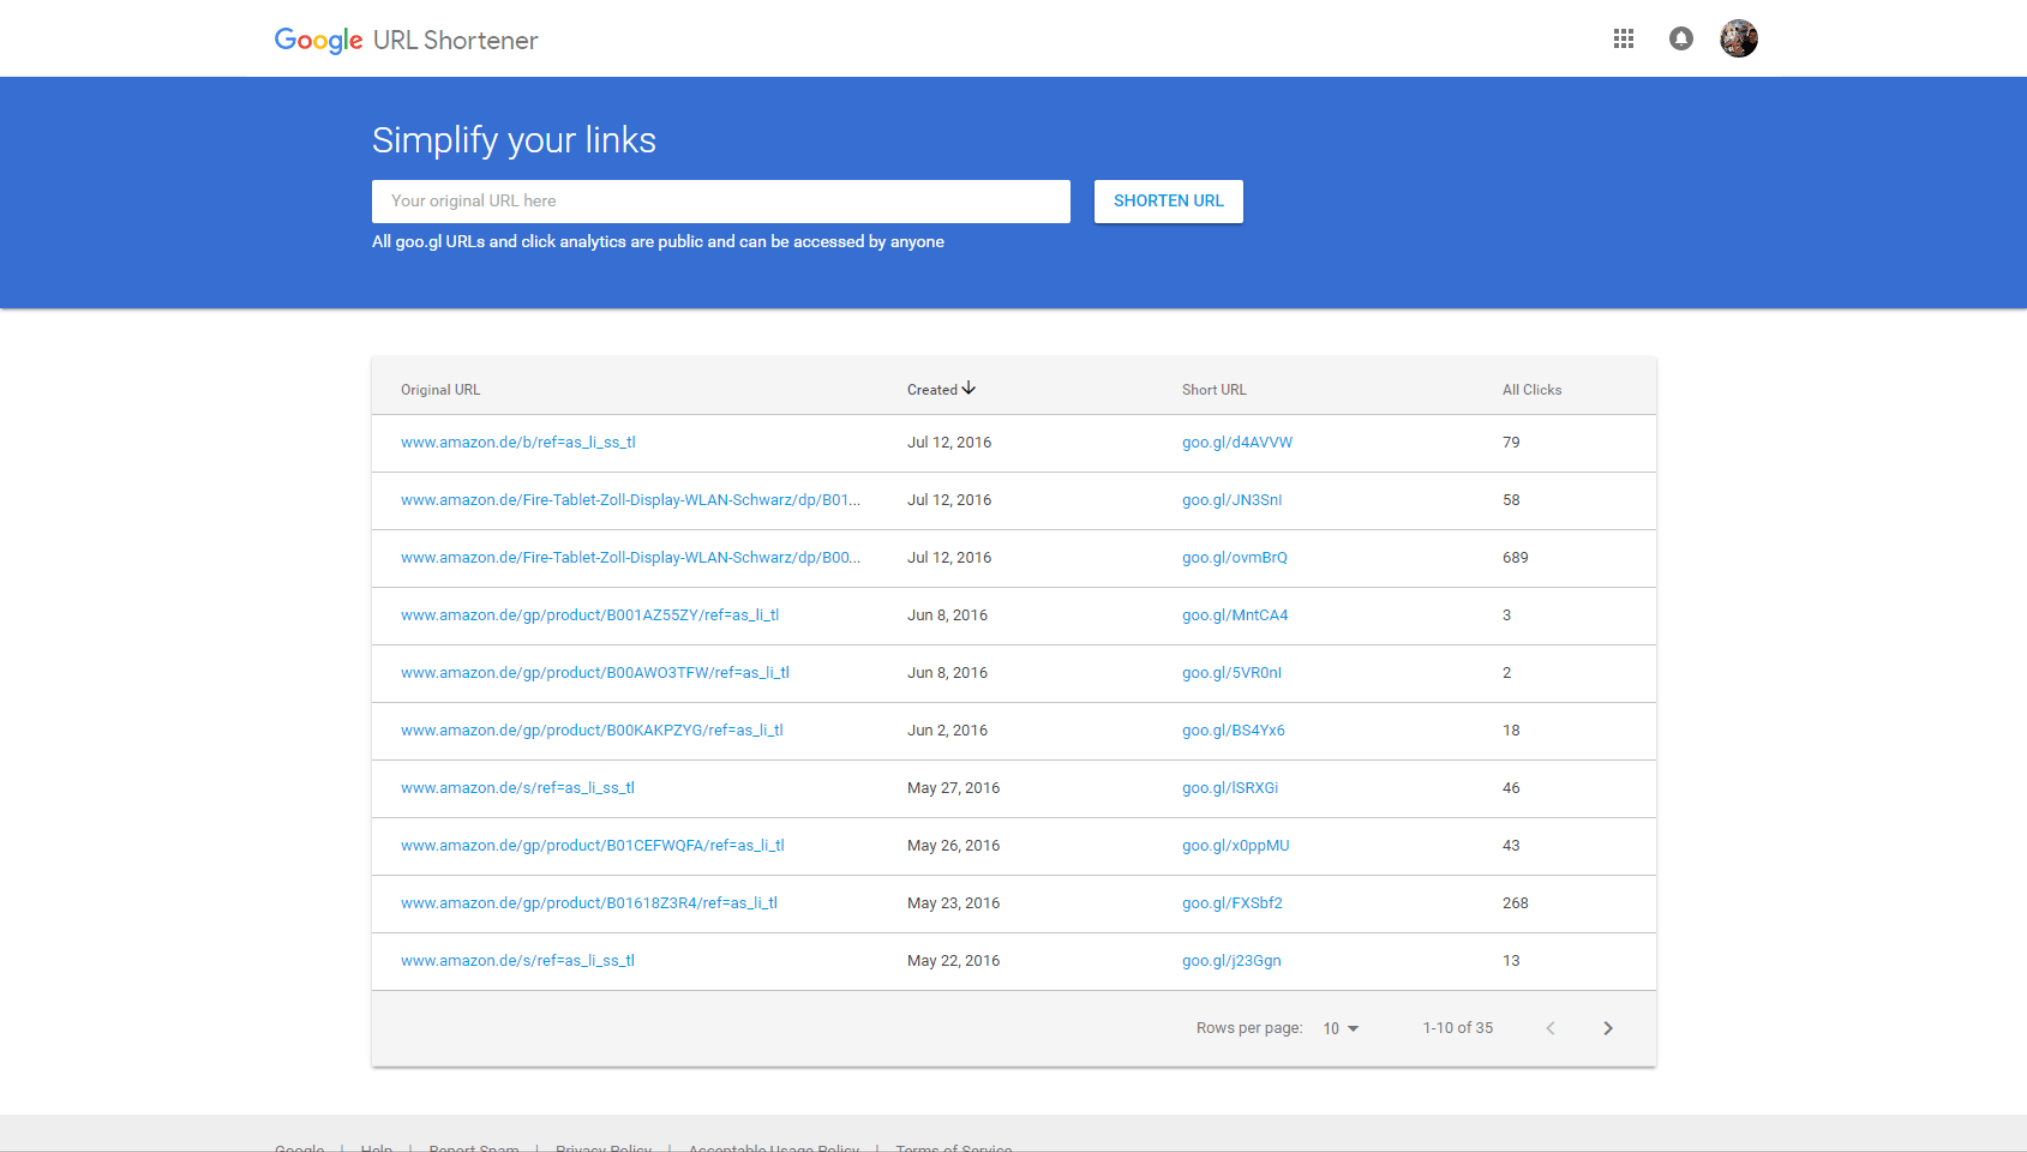Click the All Clicks column header
2027x1152 pixels.
(1531, 390)
